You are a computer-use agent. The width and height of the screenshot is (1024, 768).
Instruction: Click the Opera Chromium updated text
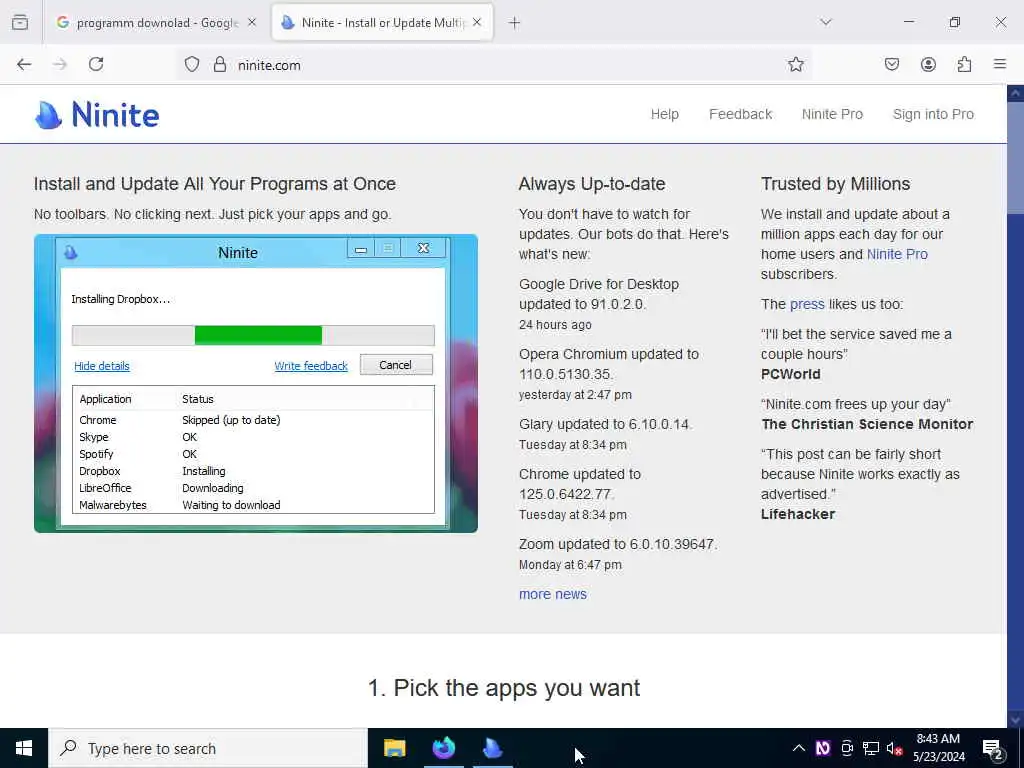(x=609, y=364)
